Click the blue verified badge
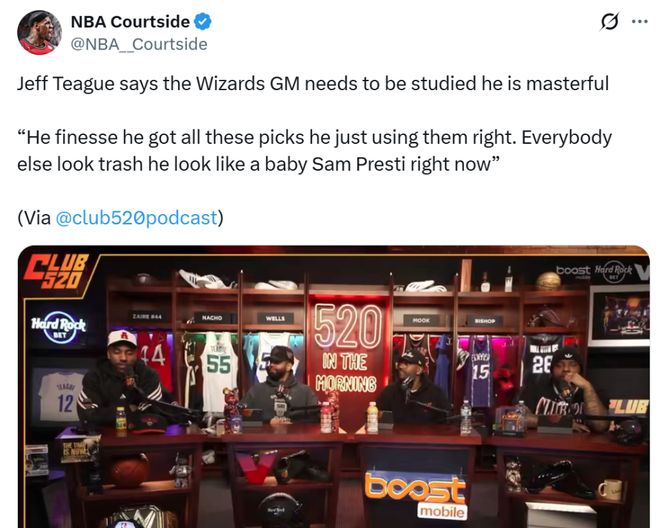This screenshot has width=660, height=528. click(x=202, y=21)
